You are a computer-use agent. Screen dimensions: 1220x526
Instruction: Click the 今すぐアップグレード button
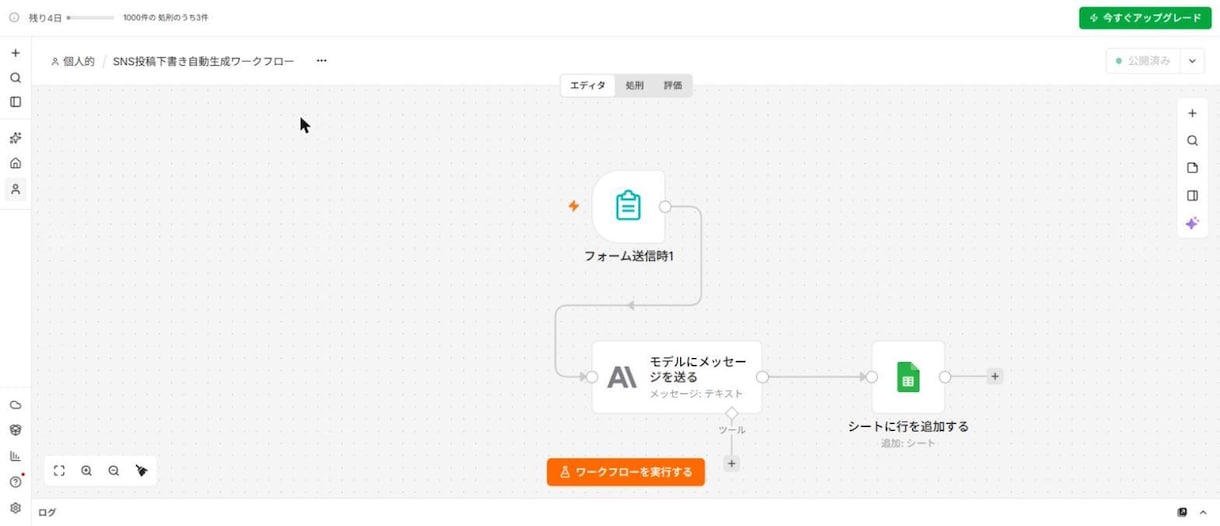click(1145, 18)
